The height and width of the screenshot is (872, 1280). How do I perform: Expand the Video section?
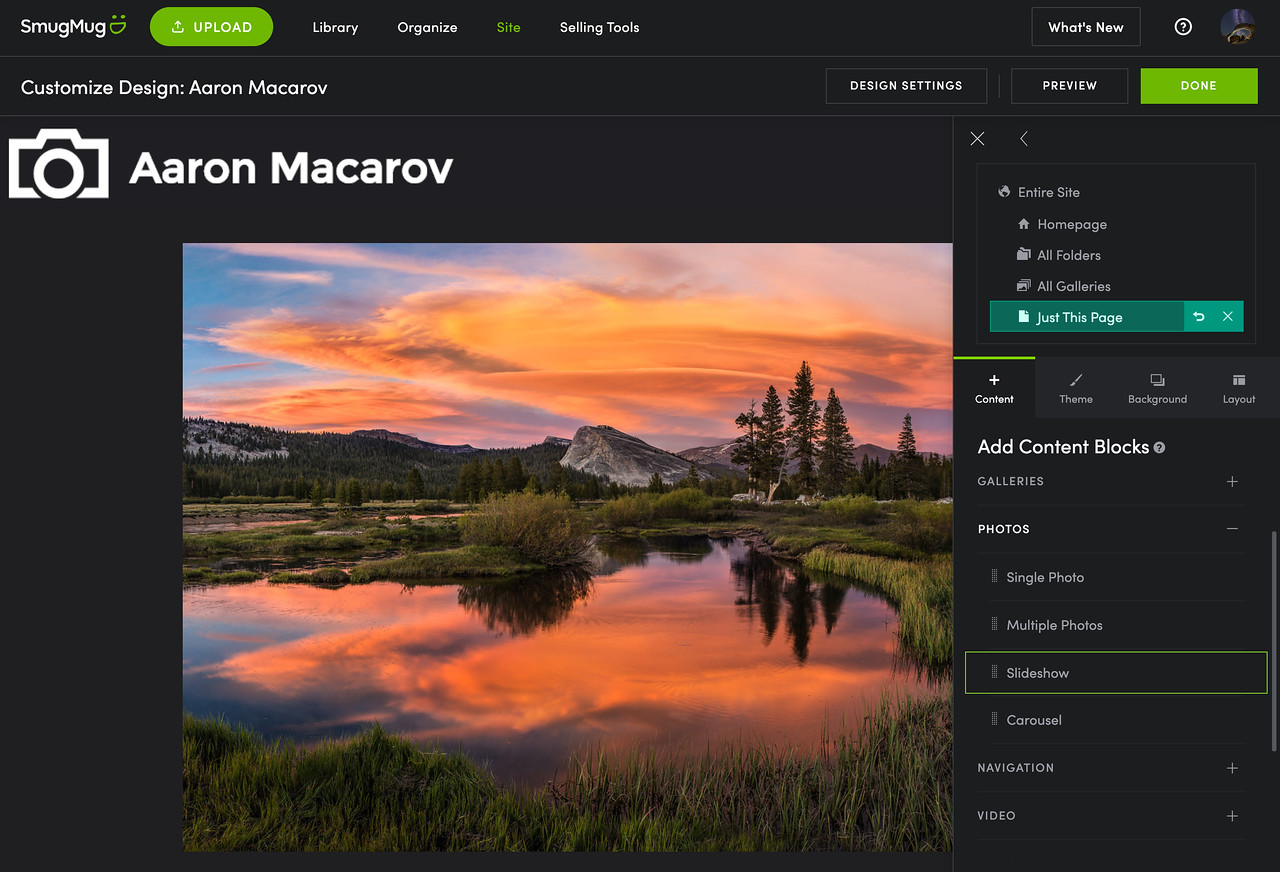click(x=1232, y=816)
